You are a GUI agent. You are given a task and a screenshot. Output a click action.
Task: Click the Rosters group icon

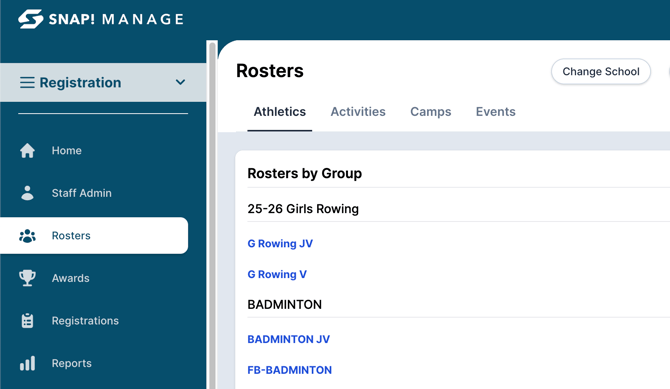pyautogui.click(x=27, y=236)
